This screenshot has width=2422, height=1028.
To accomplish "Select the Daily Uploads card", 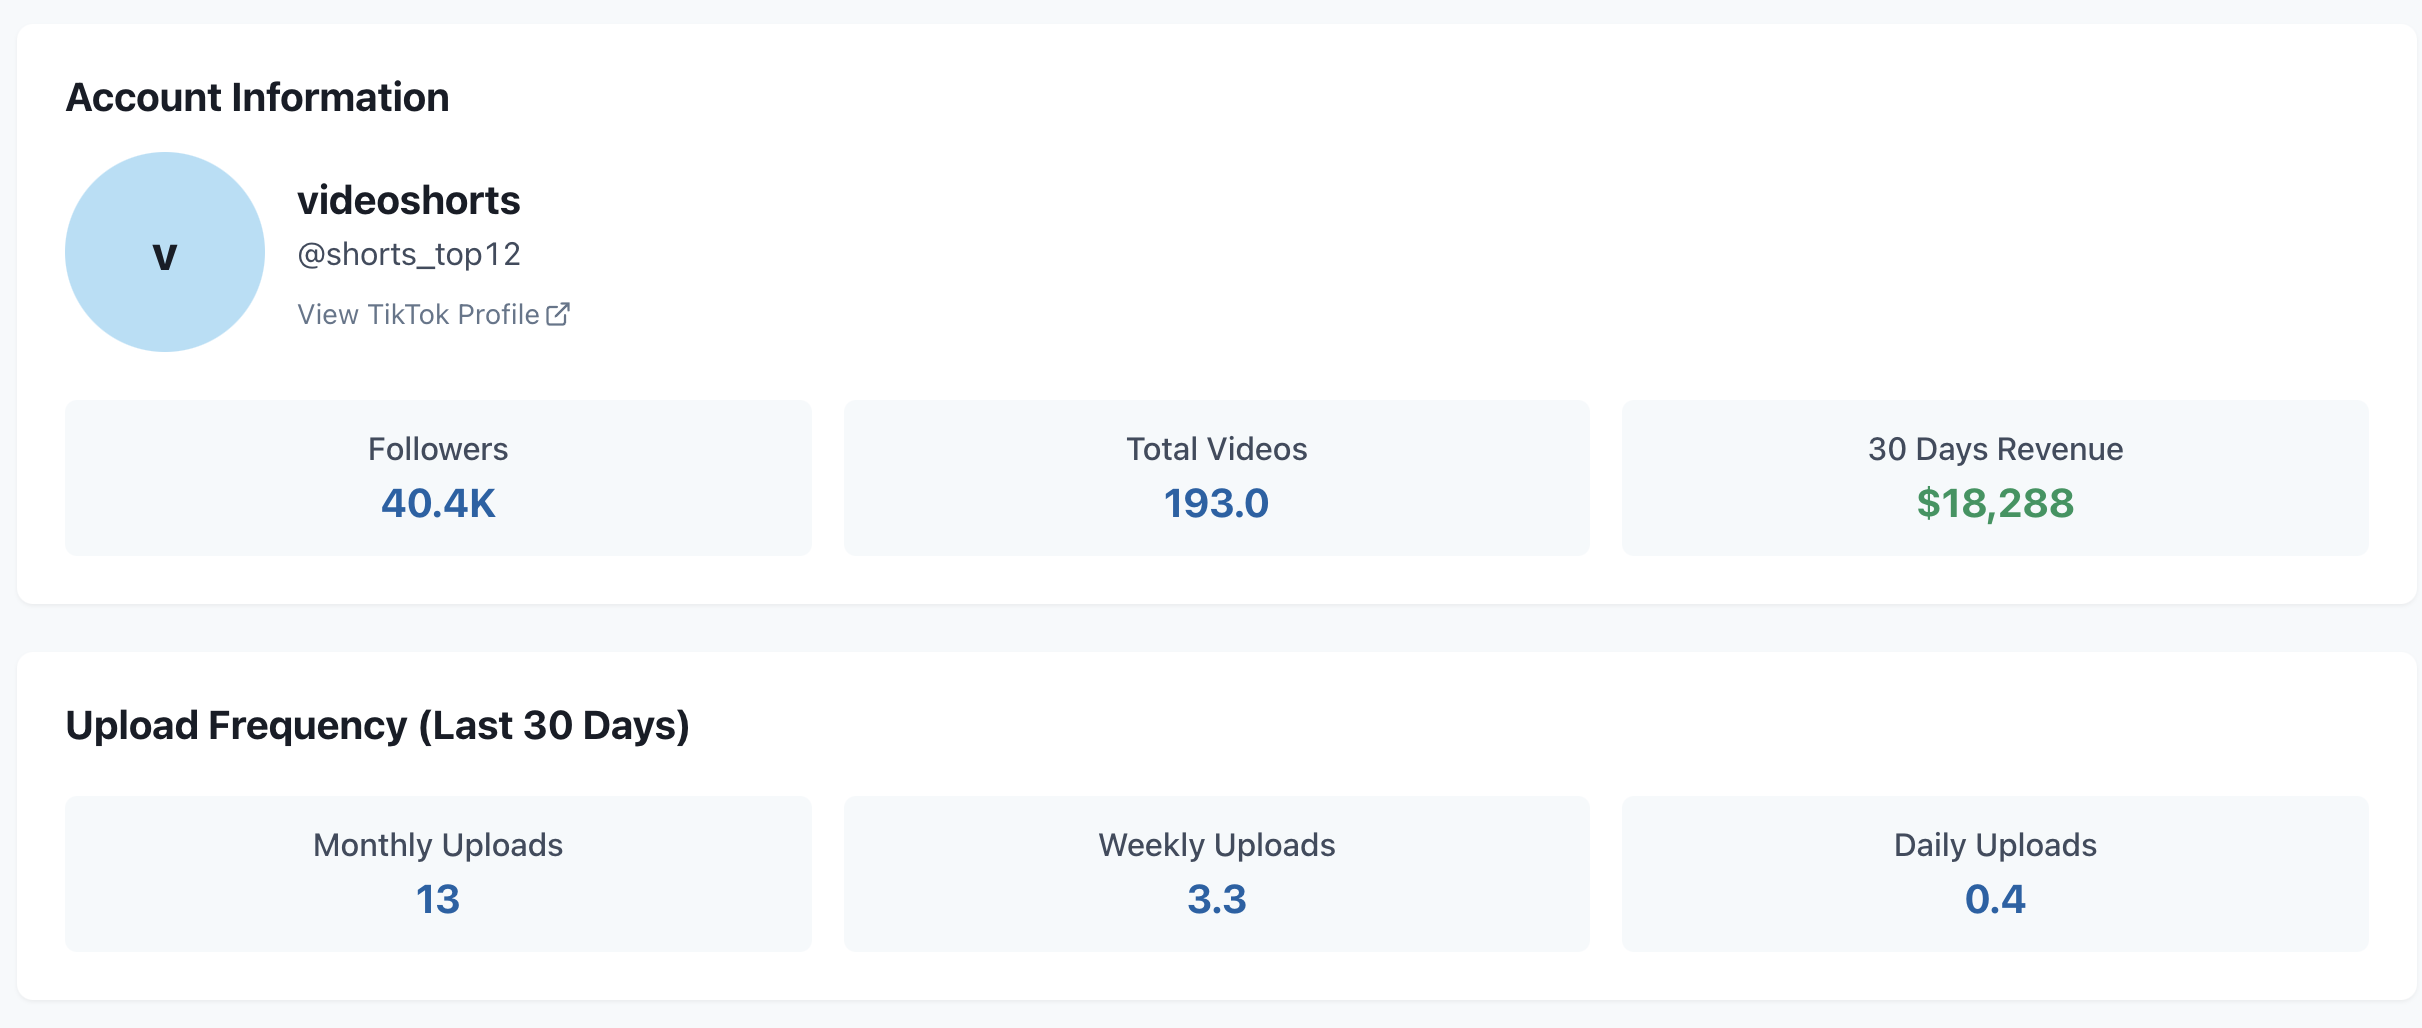I will tap(1995, 873).
